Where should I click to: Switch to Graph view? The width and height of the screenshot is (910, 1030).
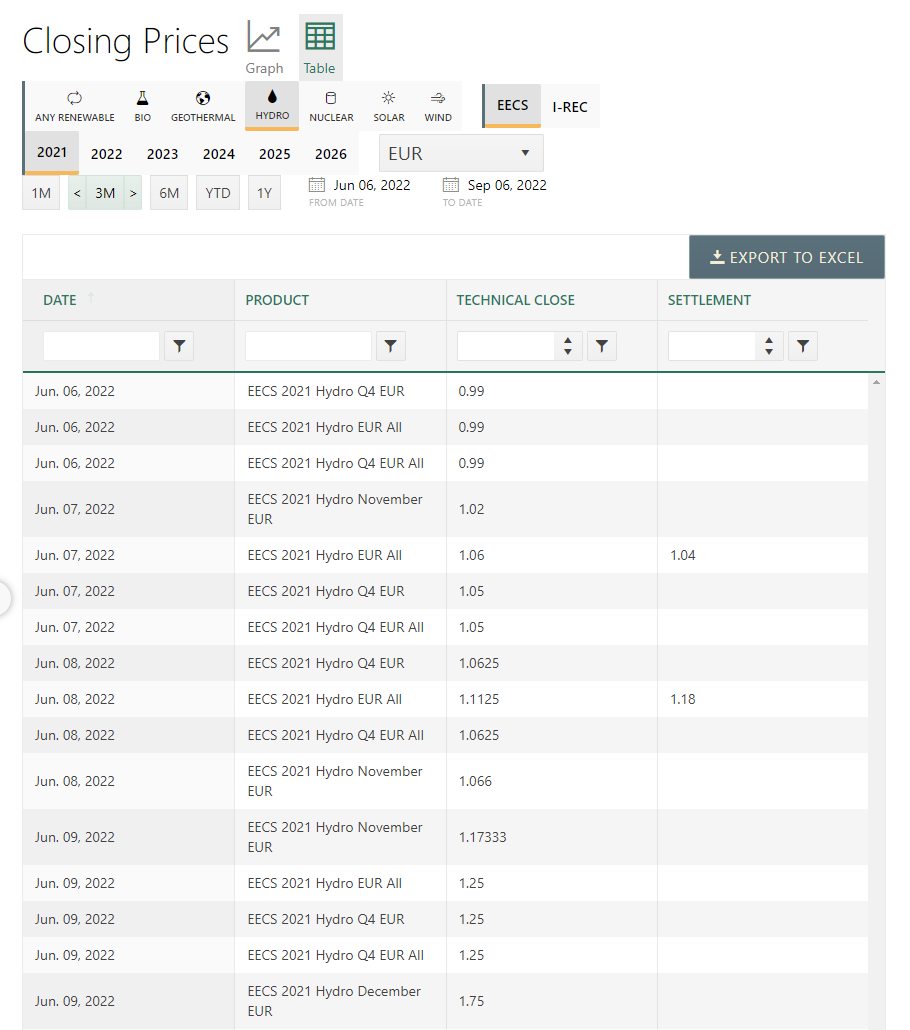(264, 47)
